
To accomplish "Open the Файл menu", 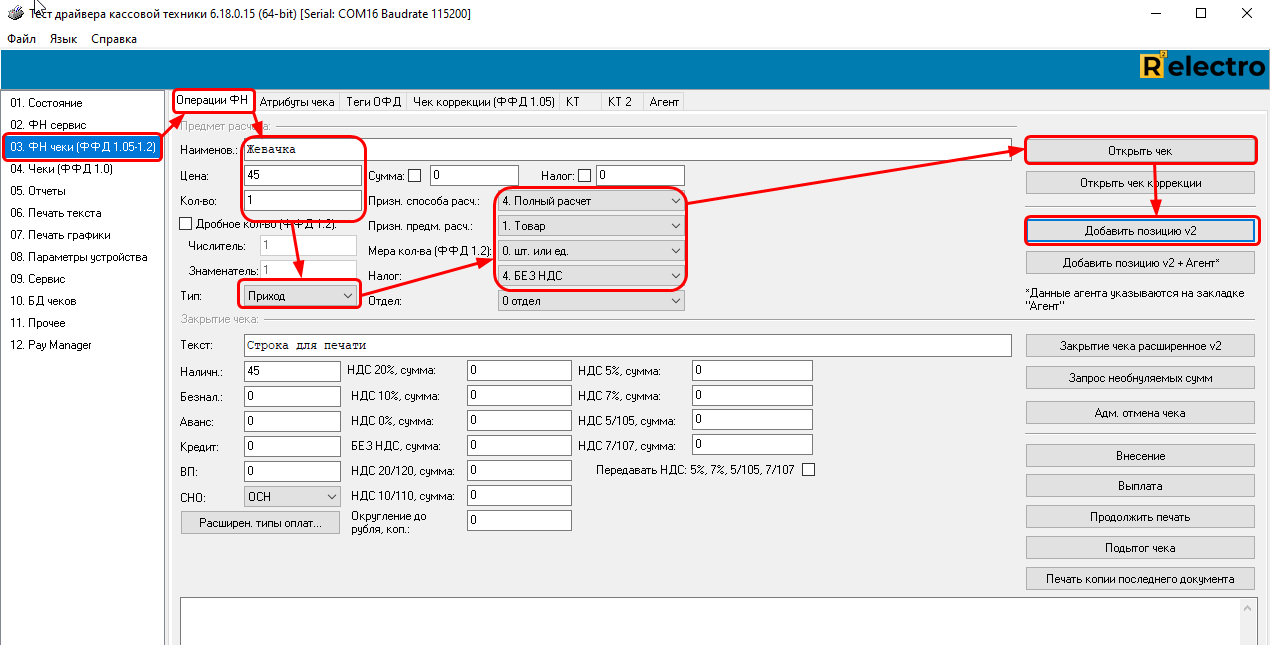I will coord(21,39).
